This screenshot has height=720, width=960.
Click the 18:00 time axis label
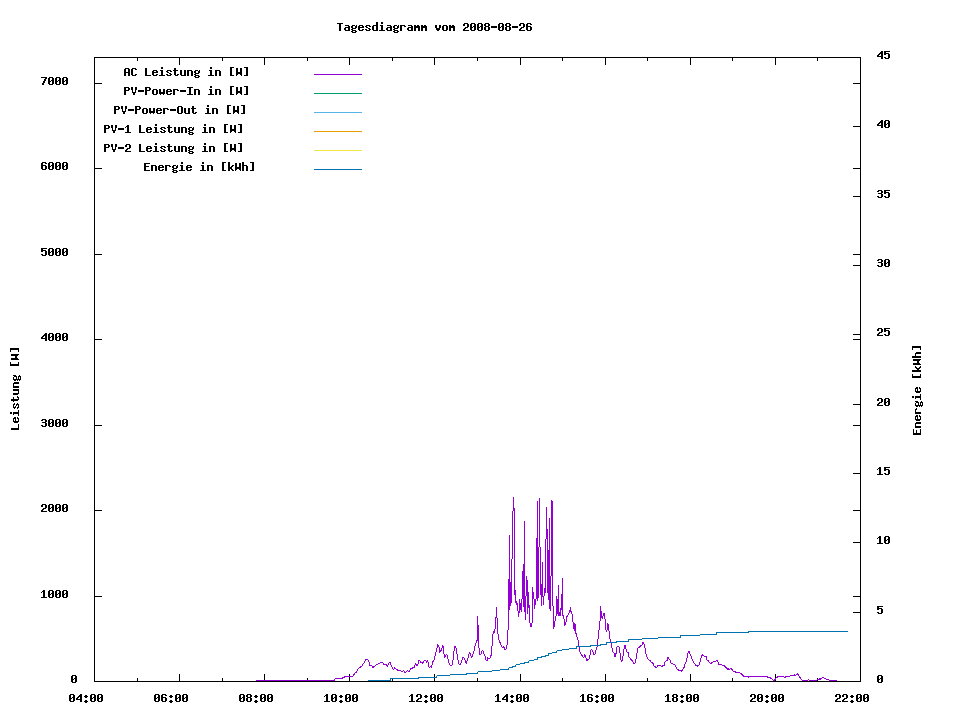click(x=683, y=698)
